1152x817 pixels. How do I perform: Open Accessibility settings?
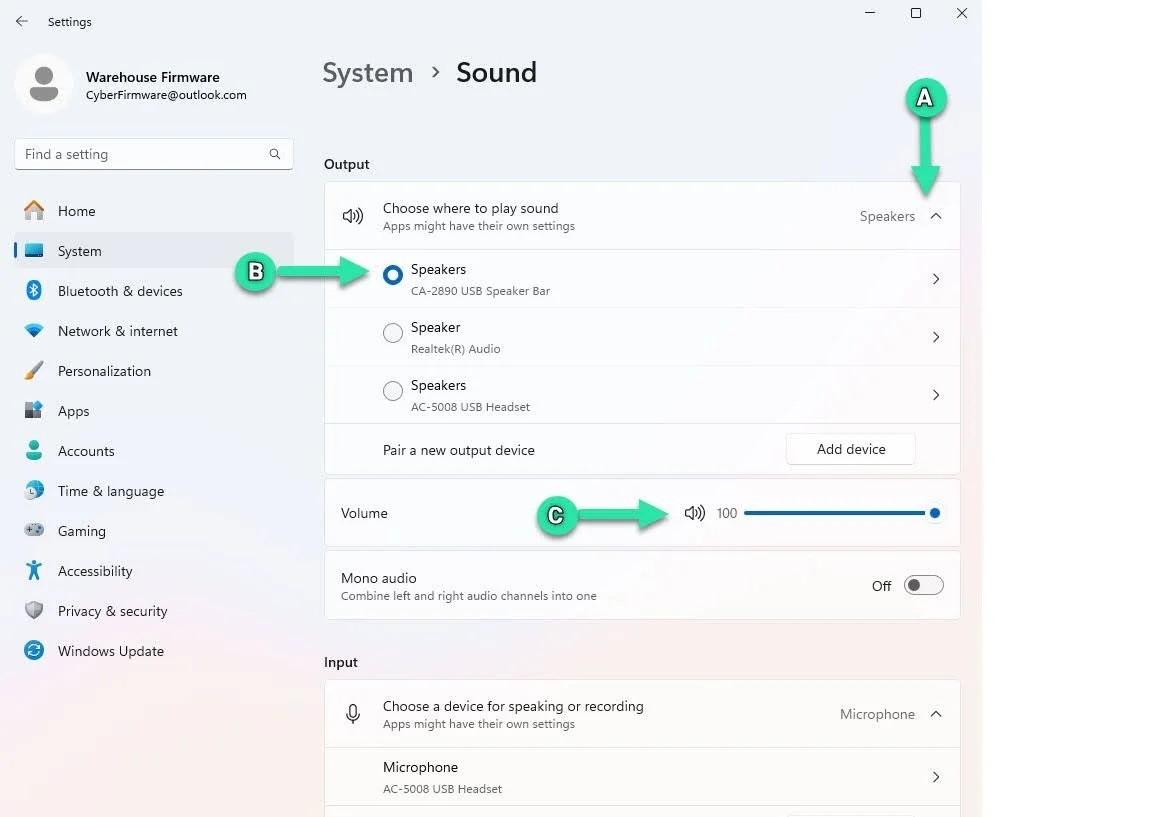pyautogui.click(x=95, y=571)
